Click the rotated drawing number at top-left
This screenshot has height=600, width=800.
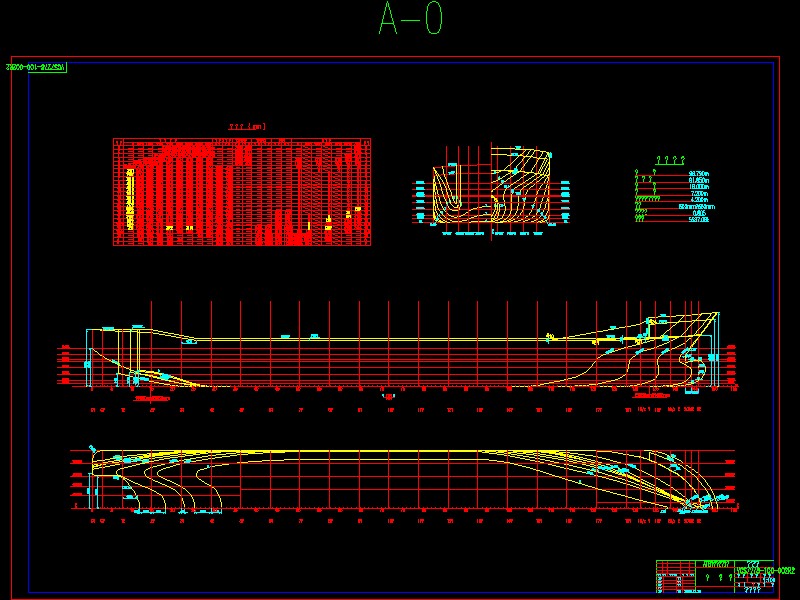(x=35, y=67)
